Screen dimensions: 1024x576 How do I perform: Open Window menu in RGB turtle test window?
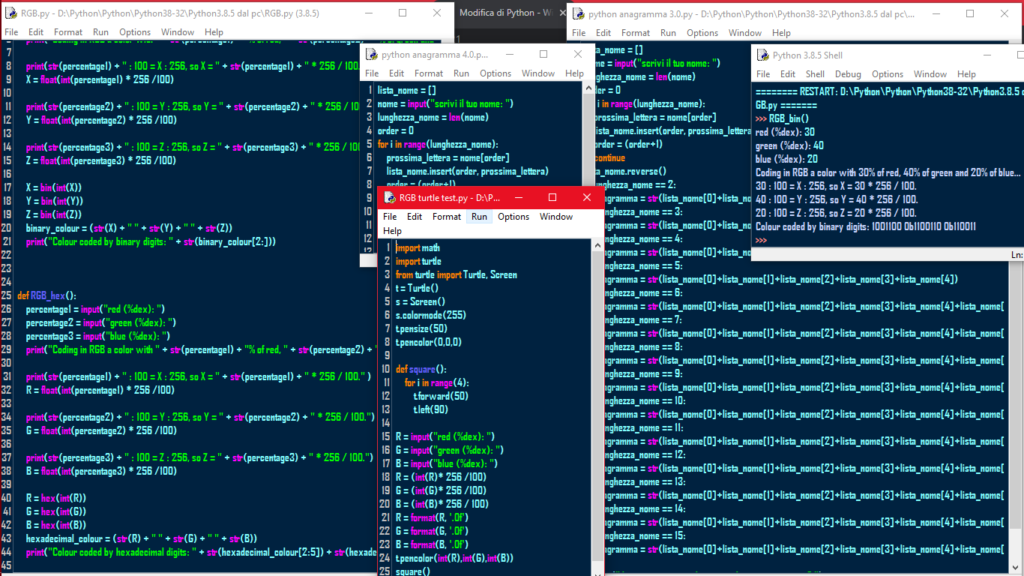pos(556,217)
